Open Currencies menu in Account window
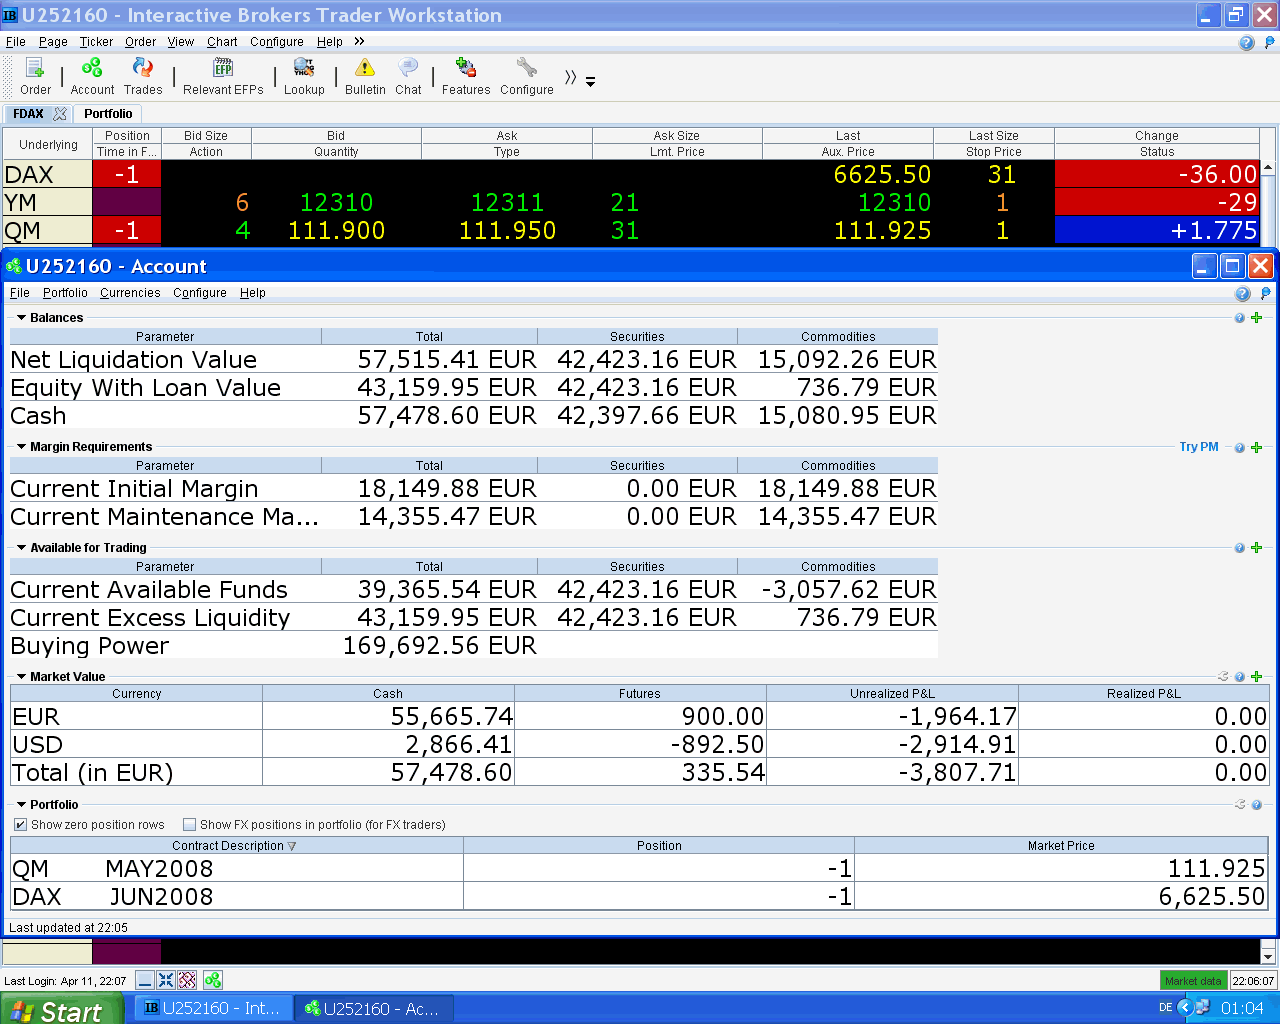 tap(130, 293)
